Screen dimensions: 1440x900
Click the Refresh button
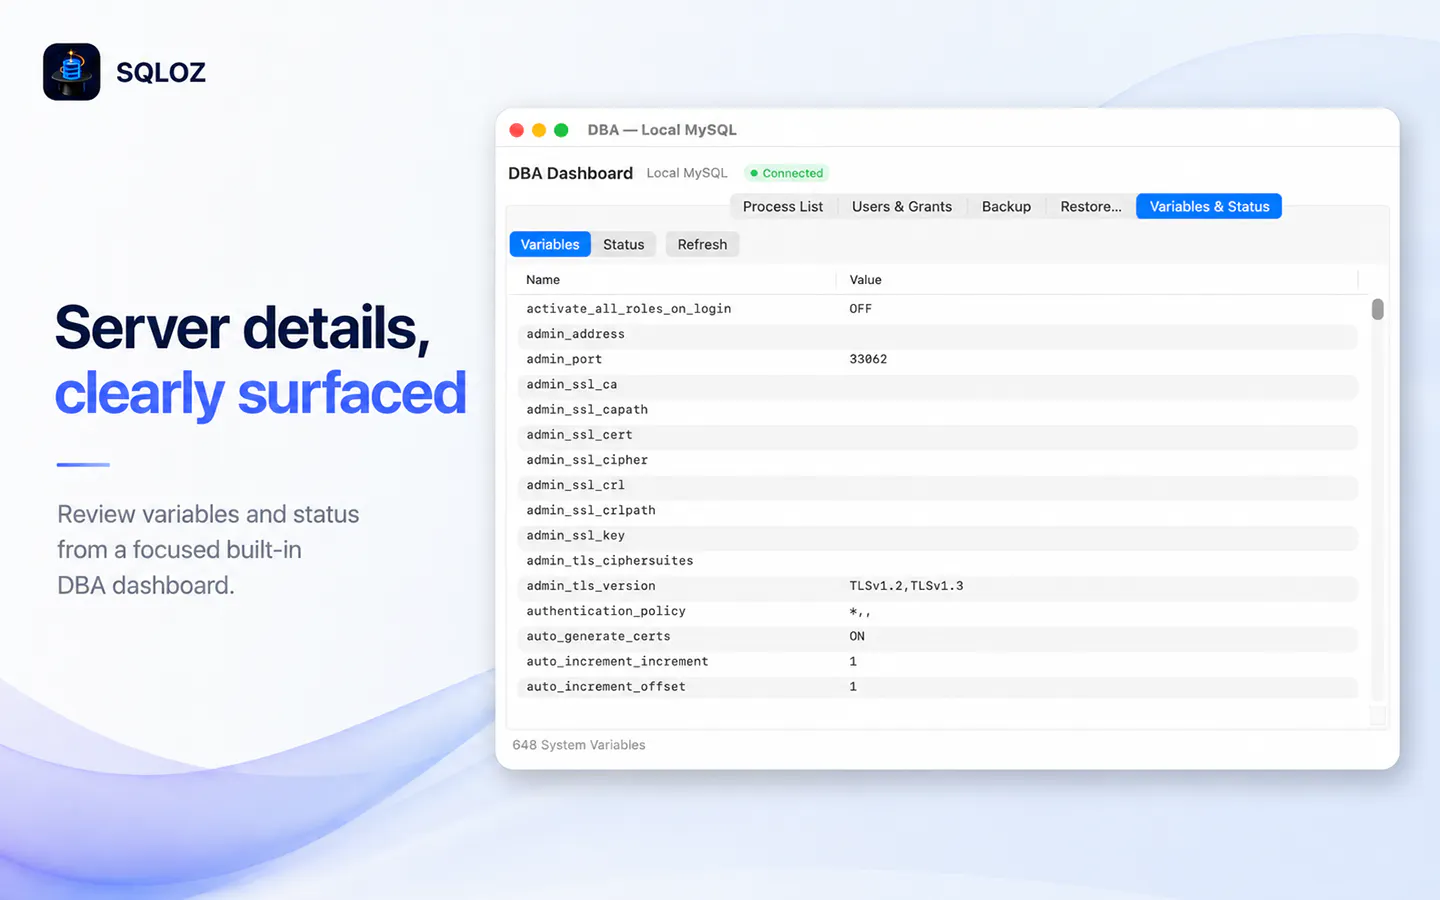[x=702, y=244]
